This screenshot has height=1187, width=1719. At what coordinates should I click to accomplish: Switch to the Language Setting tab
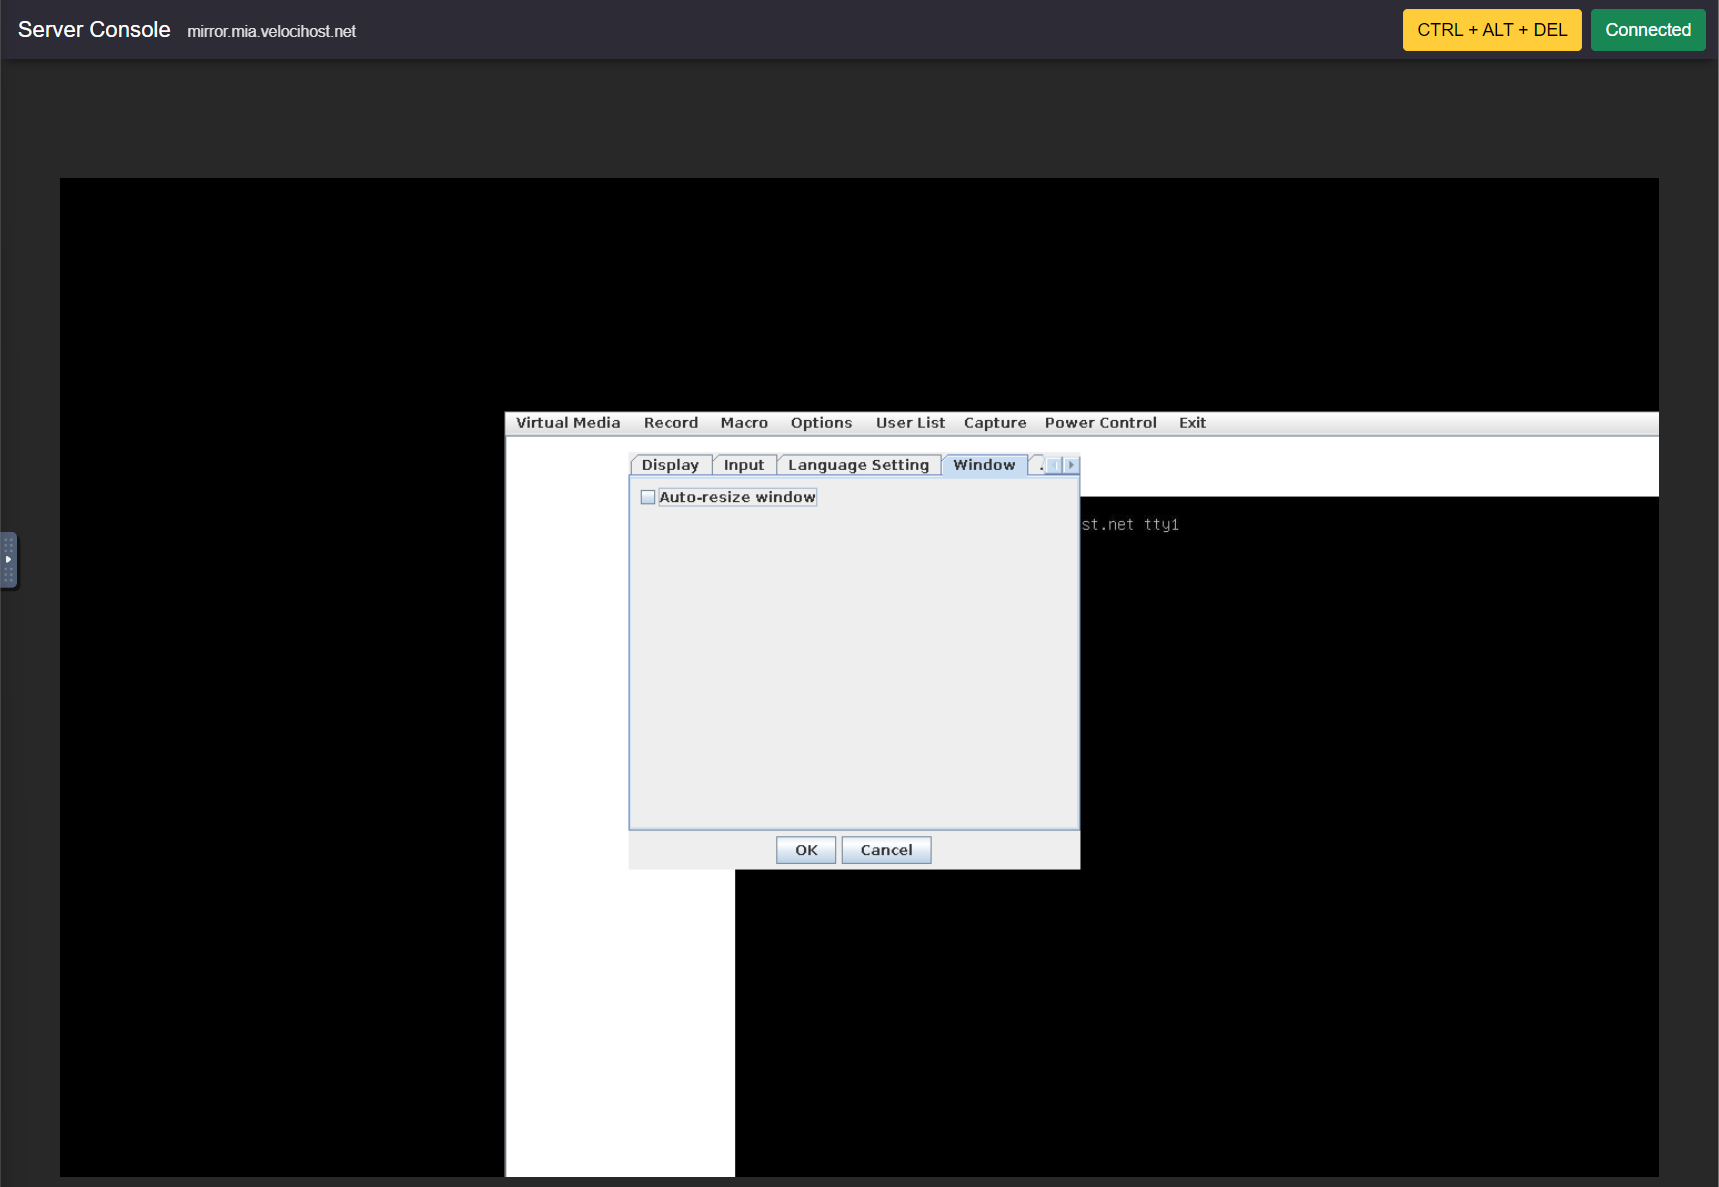coord(858,464)
